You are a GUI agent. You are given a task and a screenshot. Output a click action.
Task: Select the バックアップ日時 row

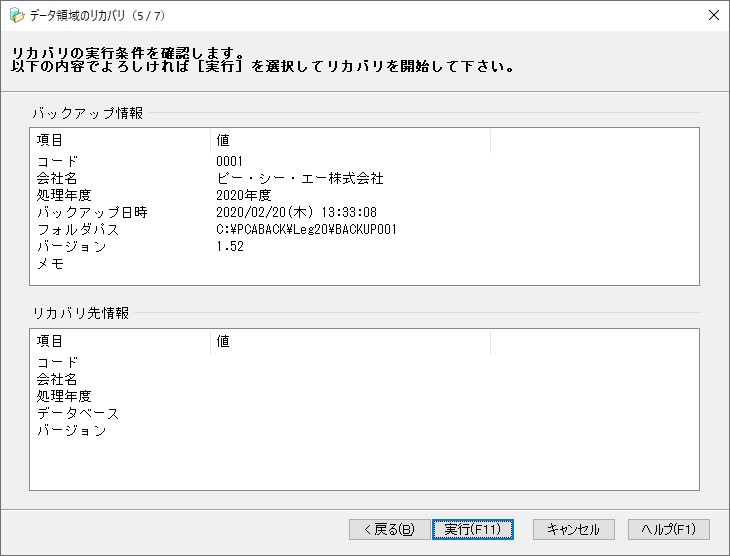[364, 212]
